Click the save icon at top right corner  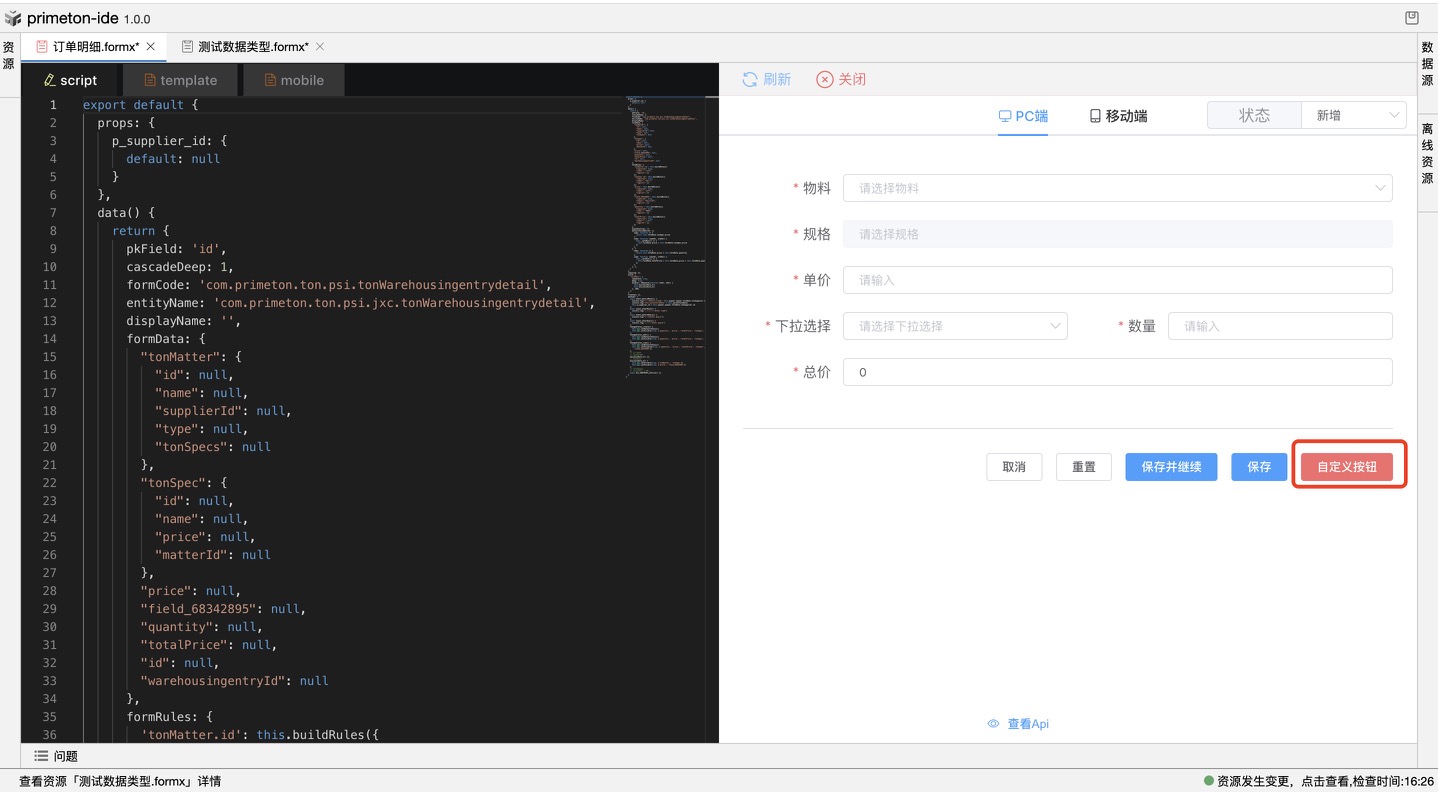pyautogui.click(x=1411, y=18)
